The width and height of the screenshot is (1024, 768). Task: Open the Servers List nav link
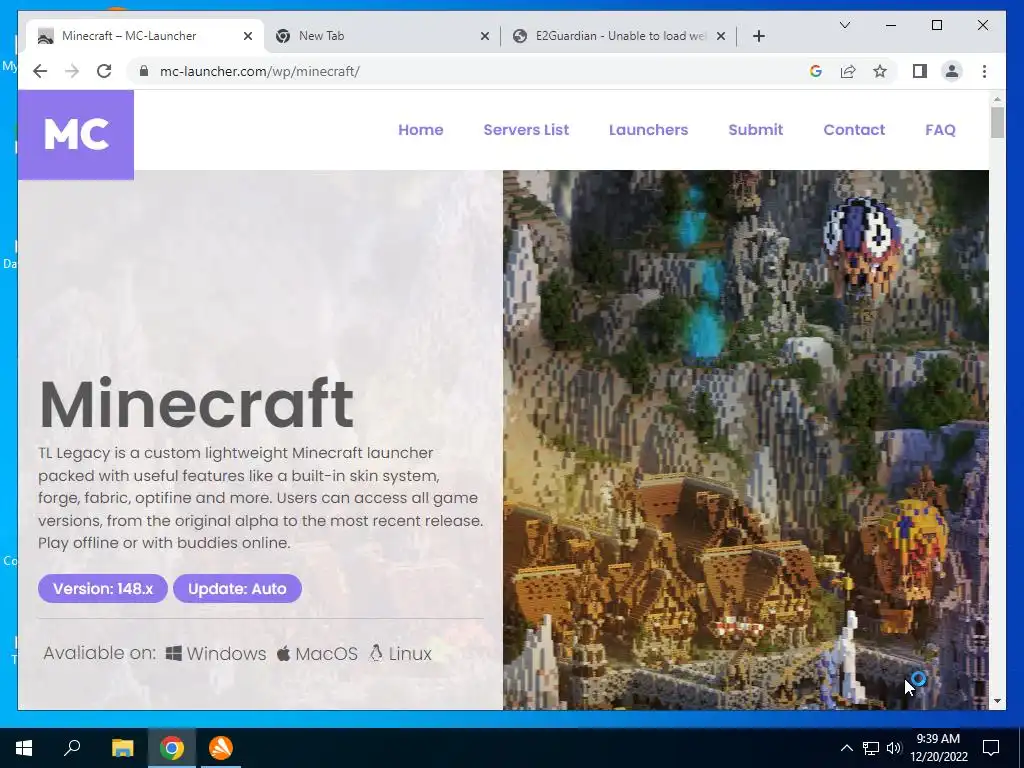[x=526, y=130]
